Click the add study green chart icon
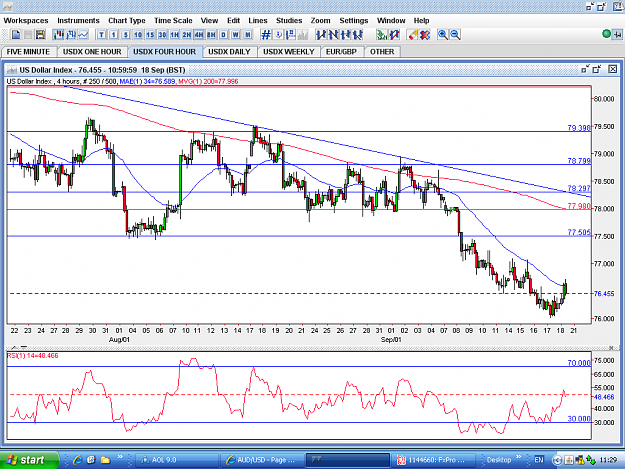The image size is (625, 469). 382,35
